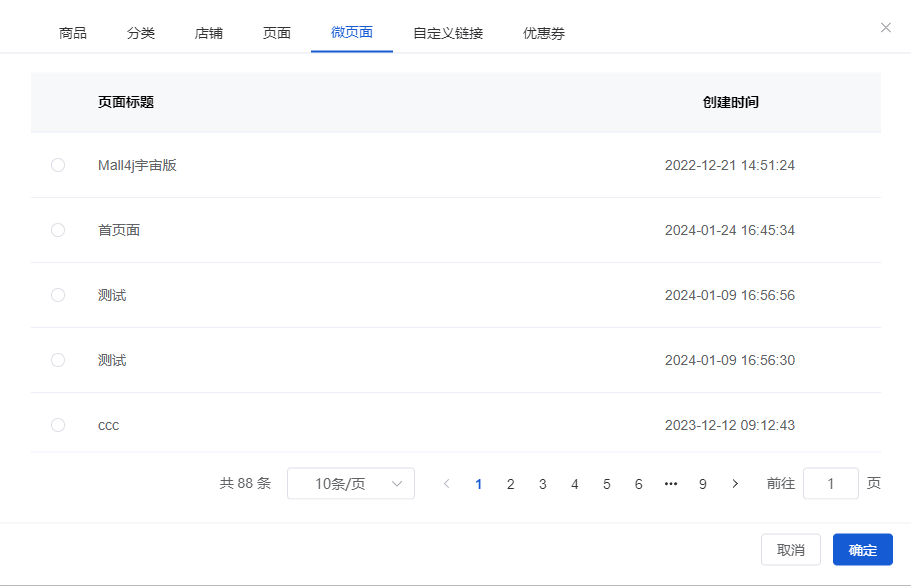The width and height of the screenshot is (911, 586).
Task: Click the date 2024-01-09 16:56:30
Action: [x=730, y=360]
